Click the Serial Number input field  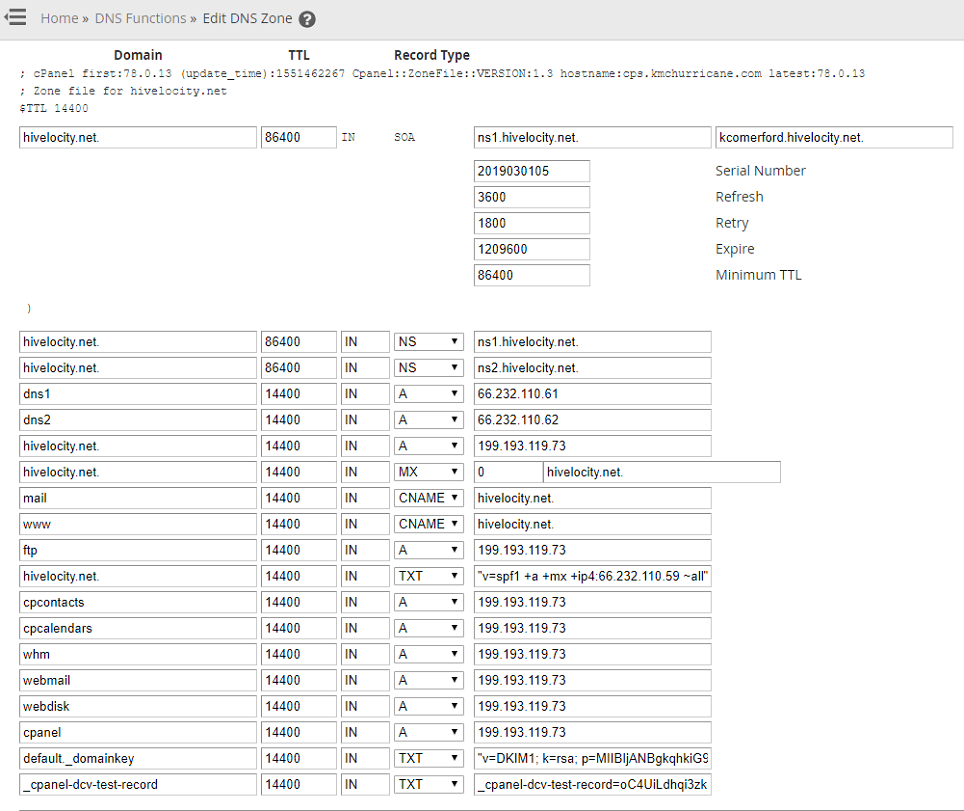pos(531,171)
